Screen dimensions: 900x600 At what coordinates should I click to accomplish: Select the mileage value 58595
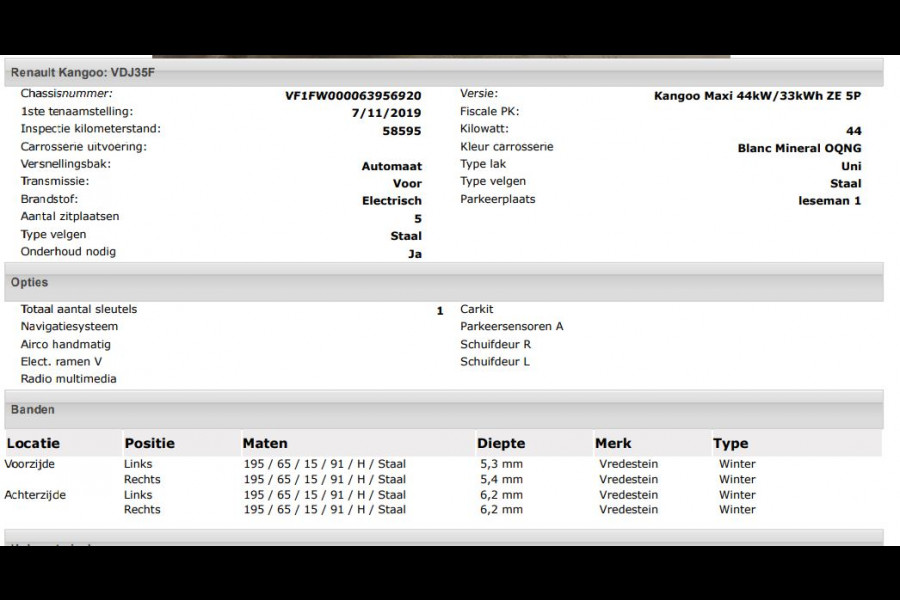(x=402, y=130)
